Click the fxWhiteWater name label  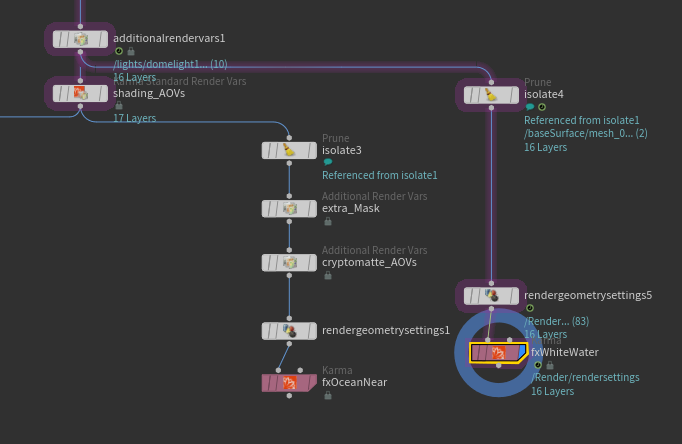tap(565, 352)
